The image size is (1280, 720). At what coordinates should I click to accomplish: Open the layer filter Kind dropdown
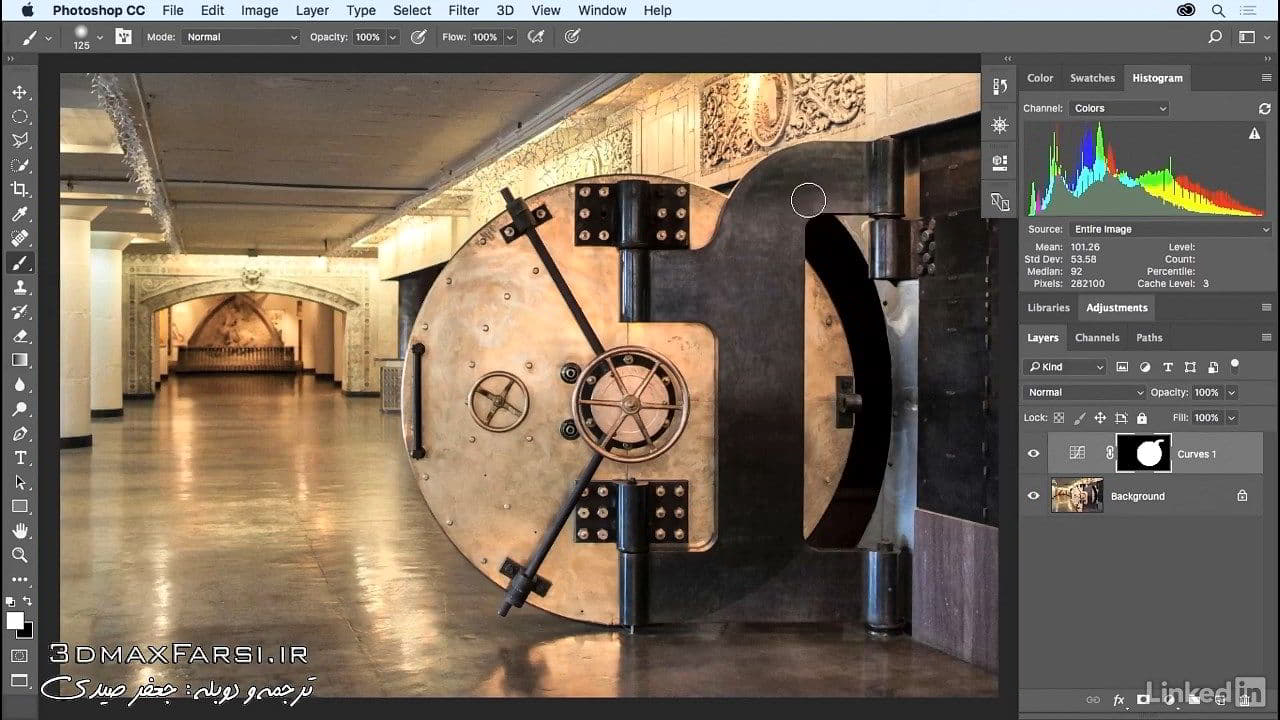[1064, 367]
